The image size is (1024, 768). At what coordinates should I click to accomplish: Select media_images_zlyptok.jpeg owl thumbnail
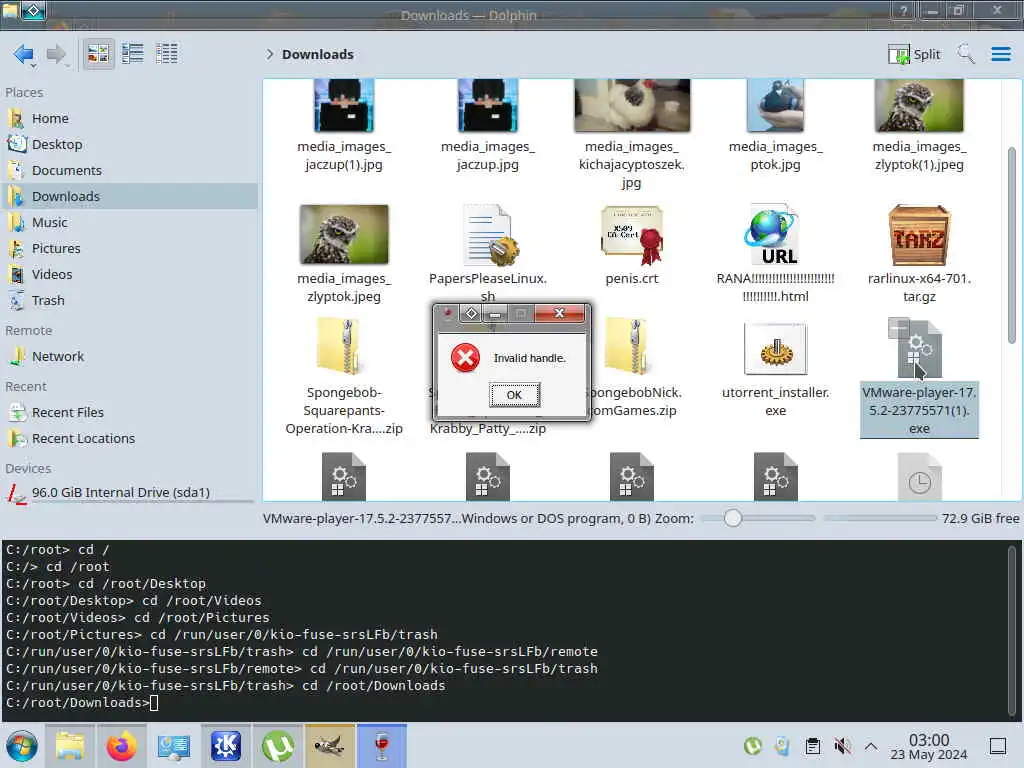tap(344, 234)
